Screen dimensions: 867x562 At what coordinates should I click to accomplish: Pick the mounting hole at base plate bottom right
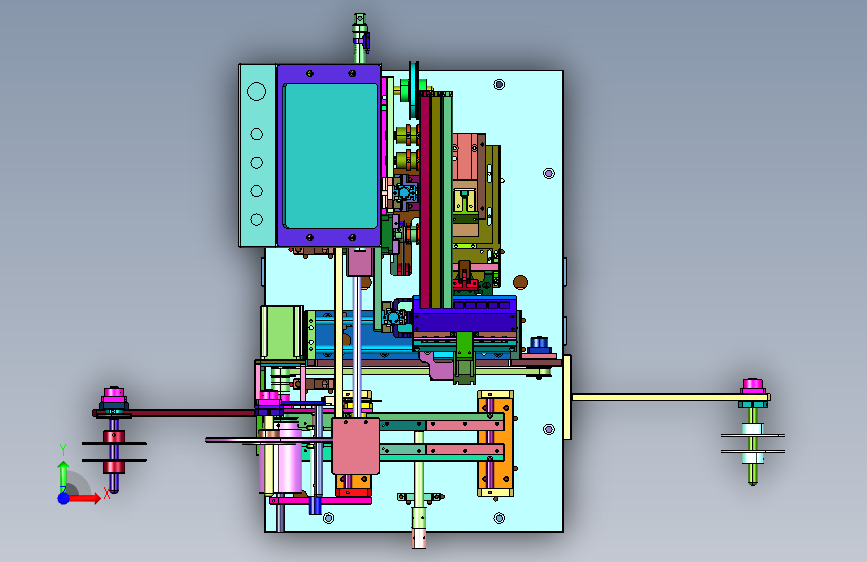pos(499,518)
